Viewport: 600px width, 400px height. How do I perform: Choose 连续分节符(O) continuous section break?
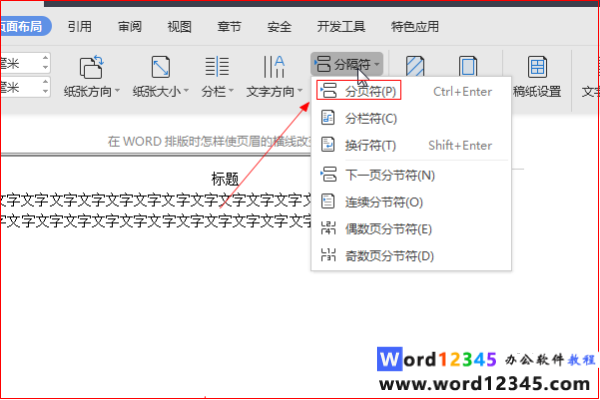[411, 202]
